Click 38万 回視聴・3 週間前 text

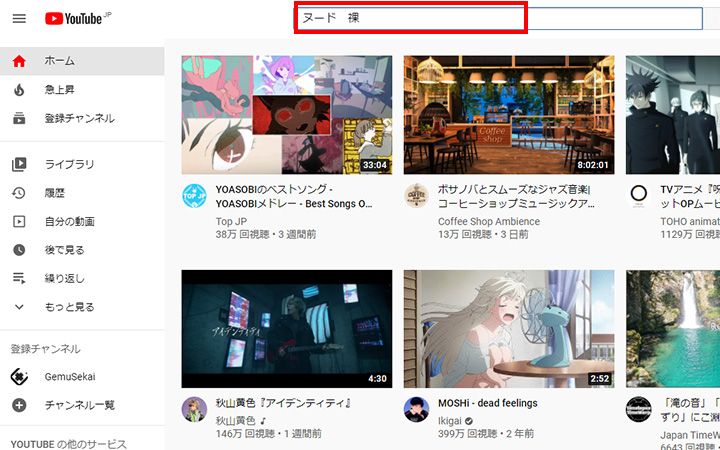(x=266, y=235)
